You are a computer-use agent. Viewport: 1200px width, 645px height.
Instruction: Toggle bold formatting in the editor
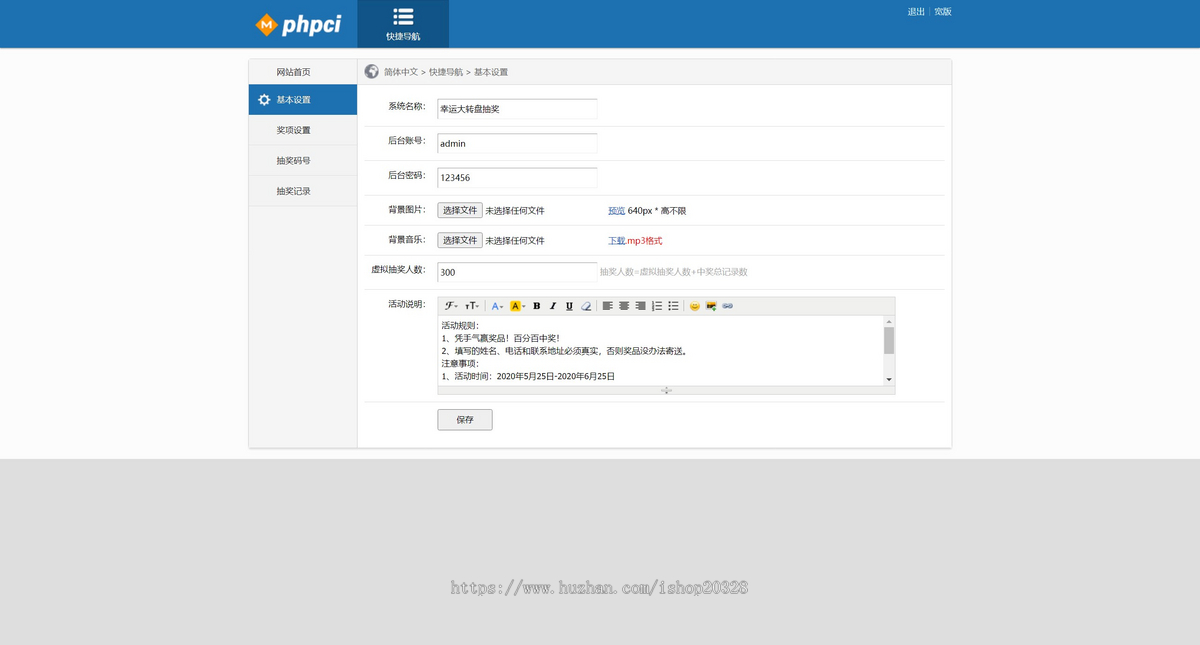(536, 305)
